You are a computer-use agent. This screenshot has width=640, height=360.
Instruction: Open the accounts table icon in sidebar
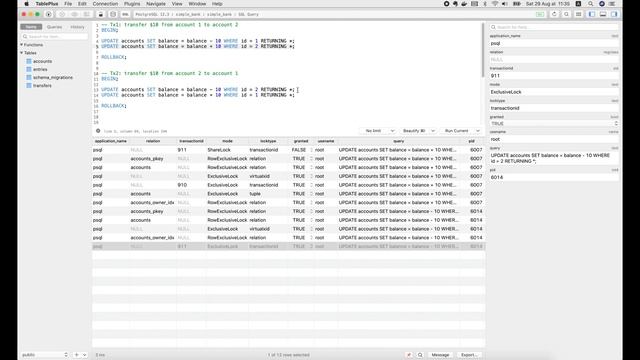point(29,61)
